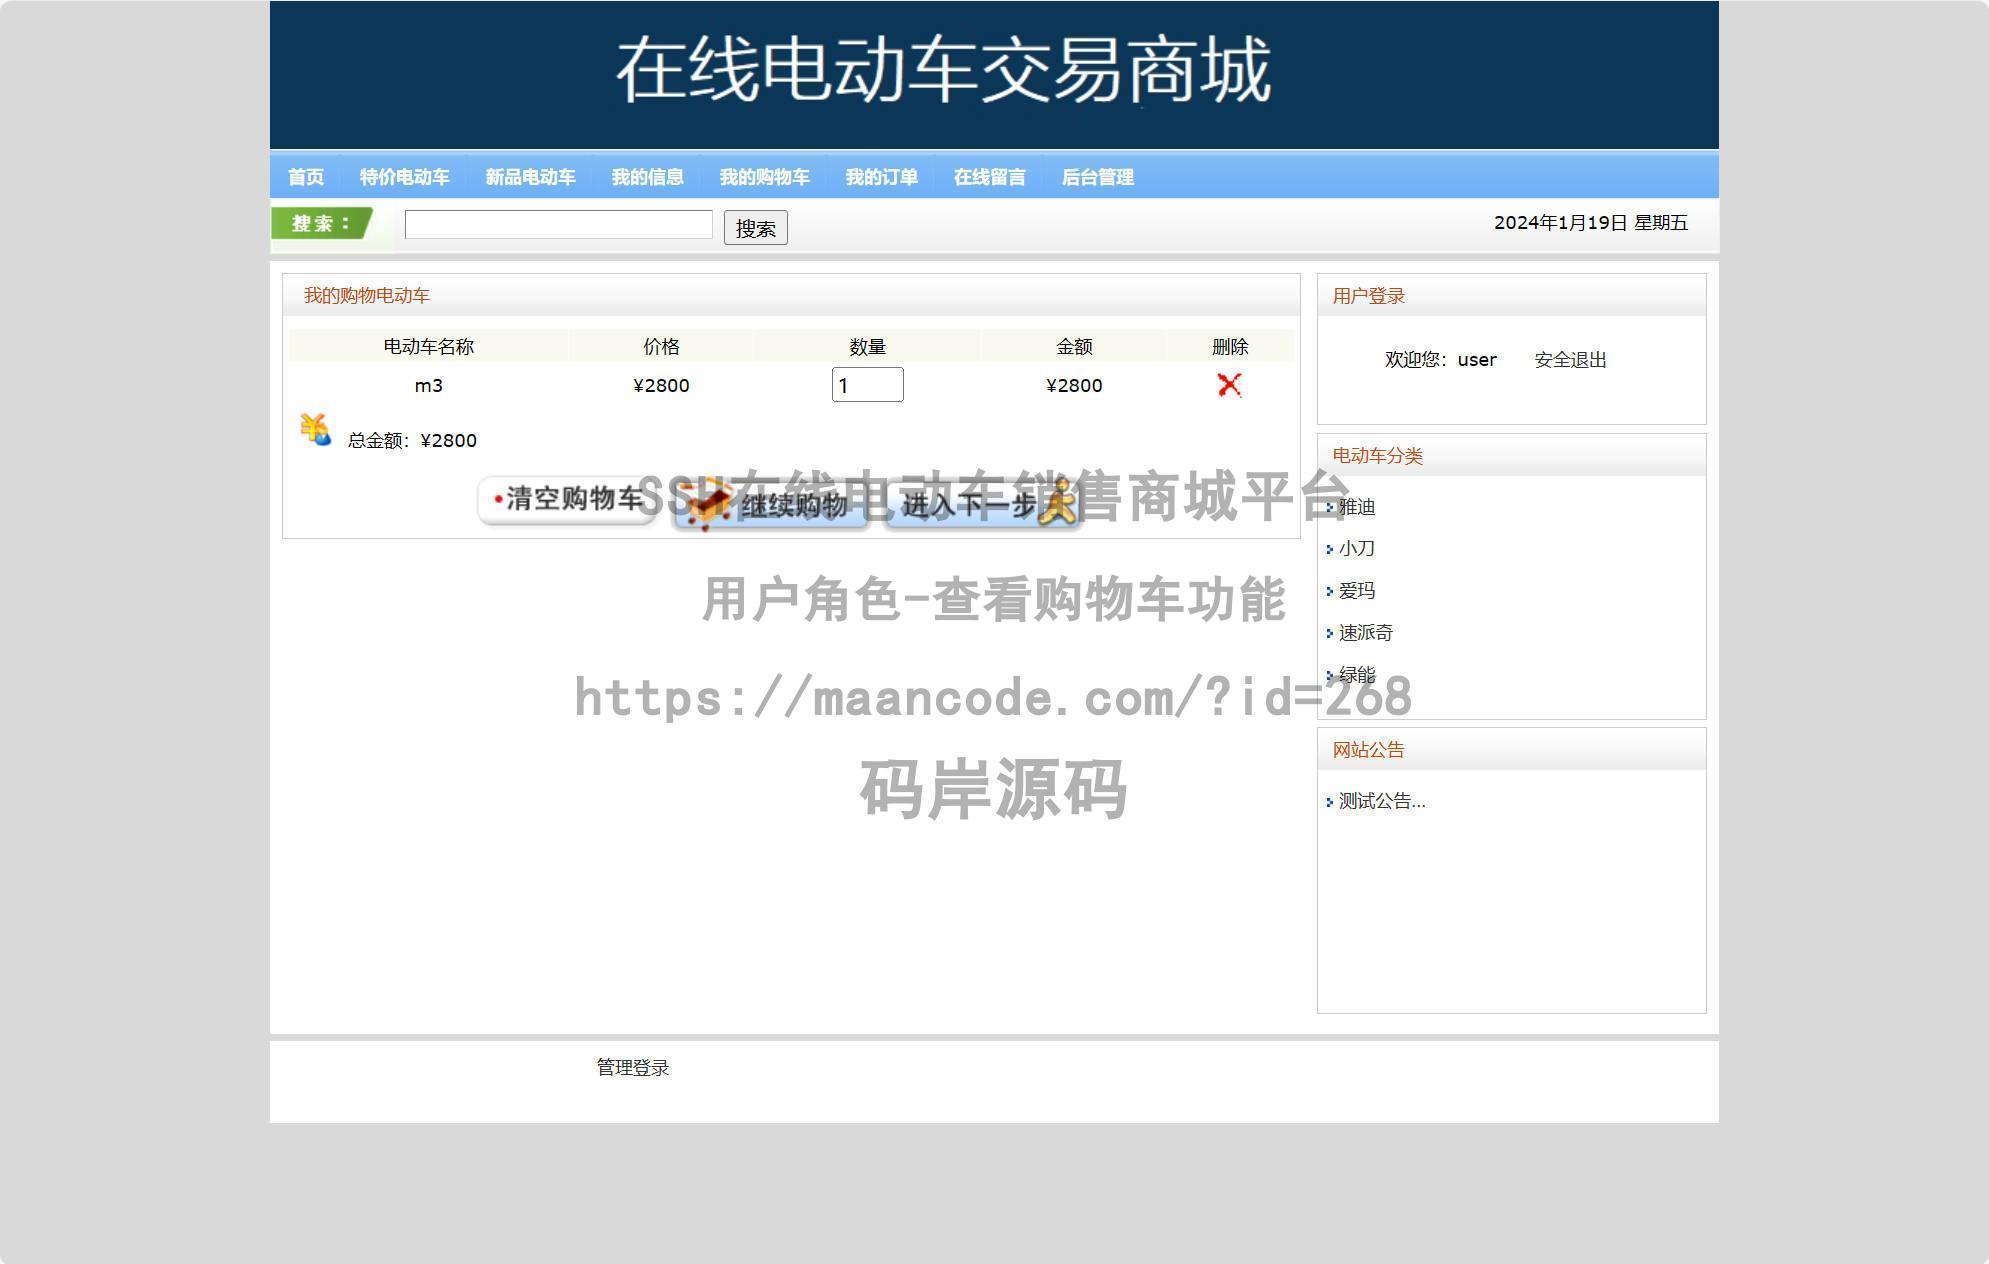The width and height of the screenshot is (1989, 1264).
Task: Click the 我的购物电动车 panel title
Action: [x=367, y=296]
